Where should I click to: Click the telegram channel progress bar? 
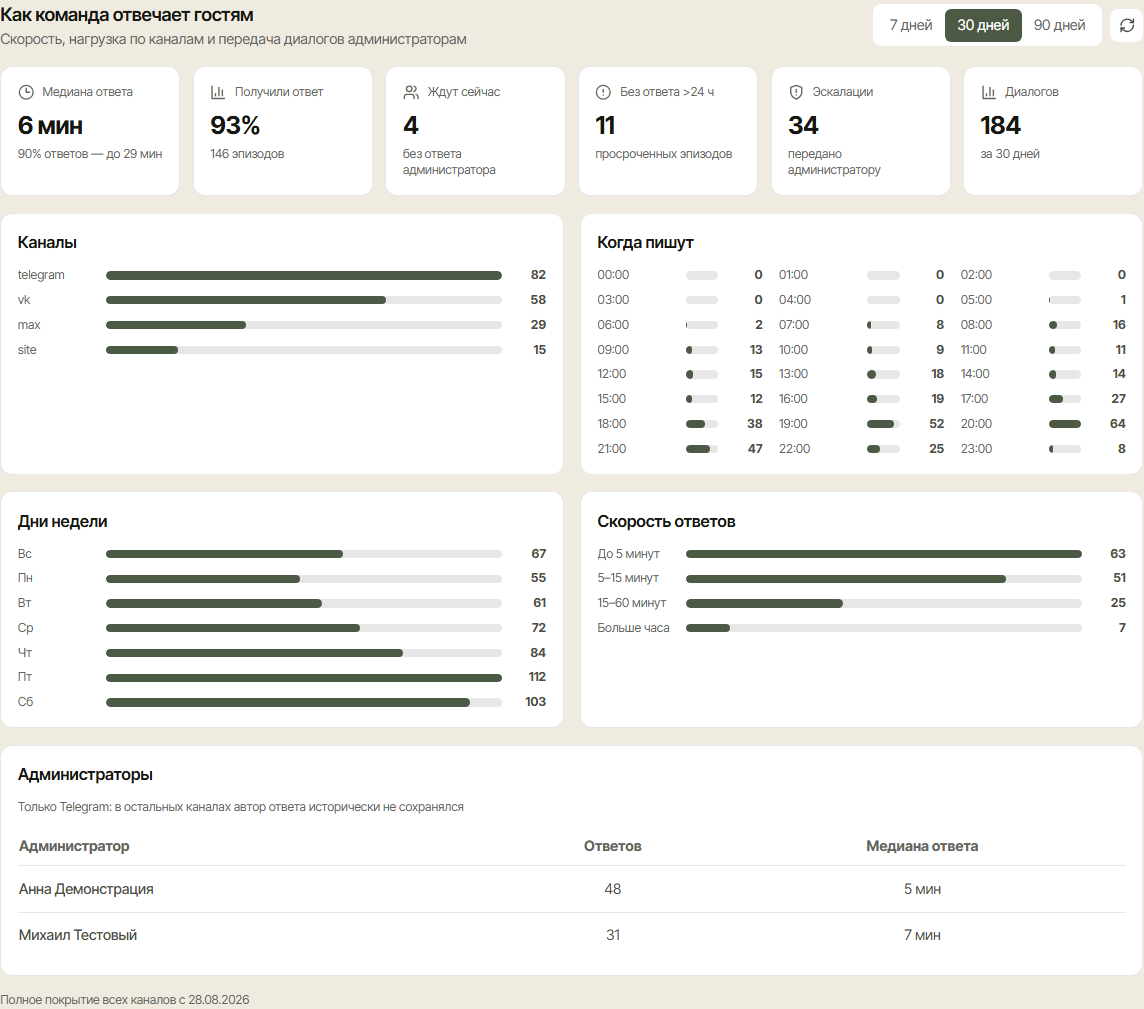(304, 276)
